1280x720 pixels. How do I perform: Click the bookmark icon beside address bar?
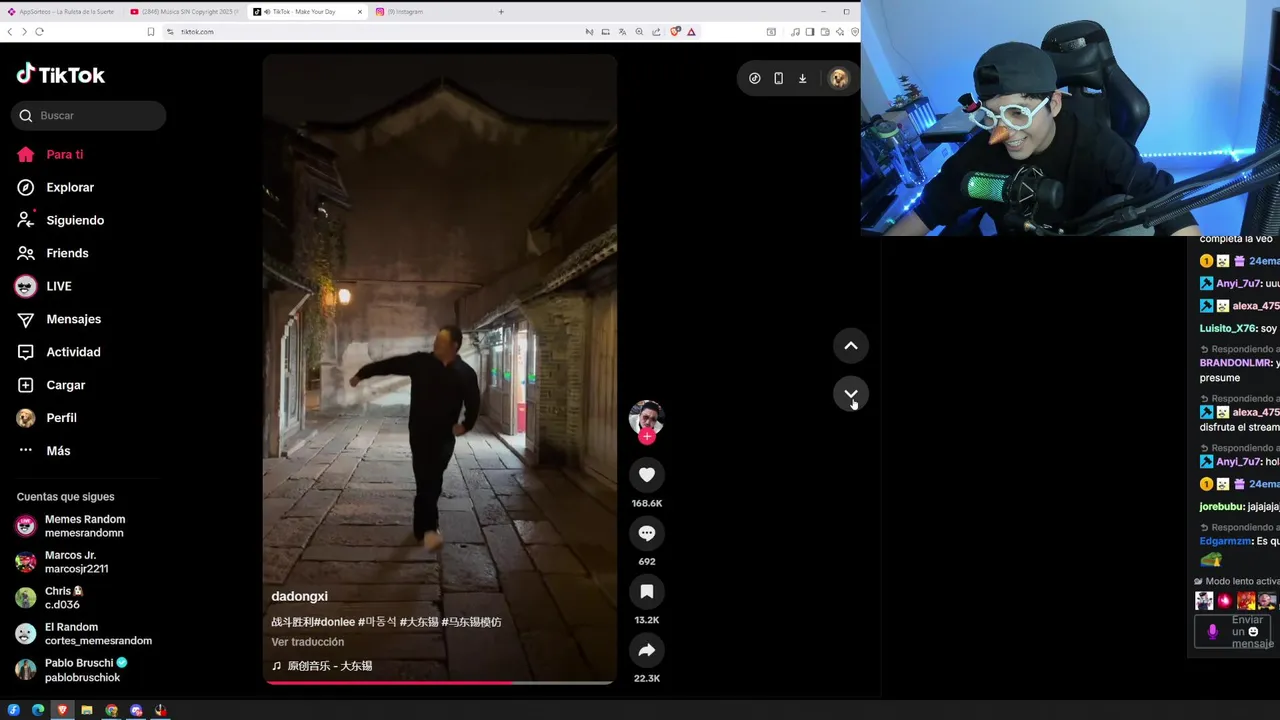[x=151, y=32]
